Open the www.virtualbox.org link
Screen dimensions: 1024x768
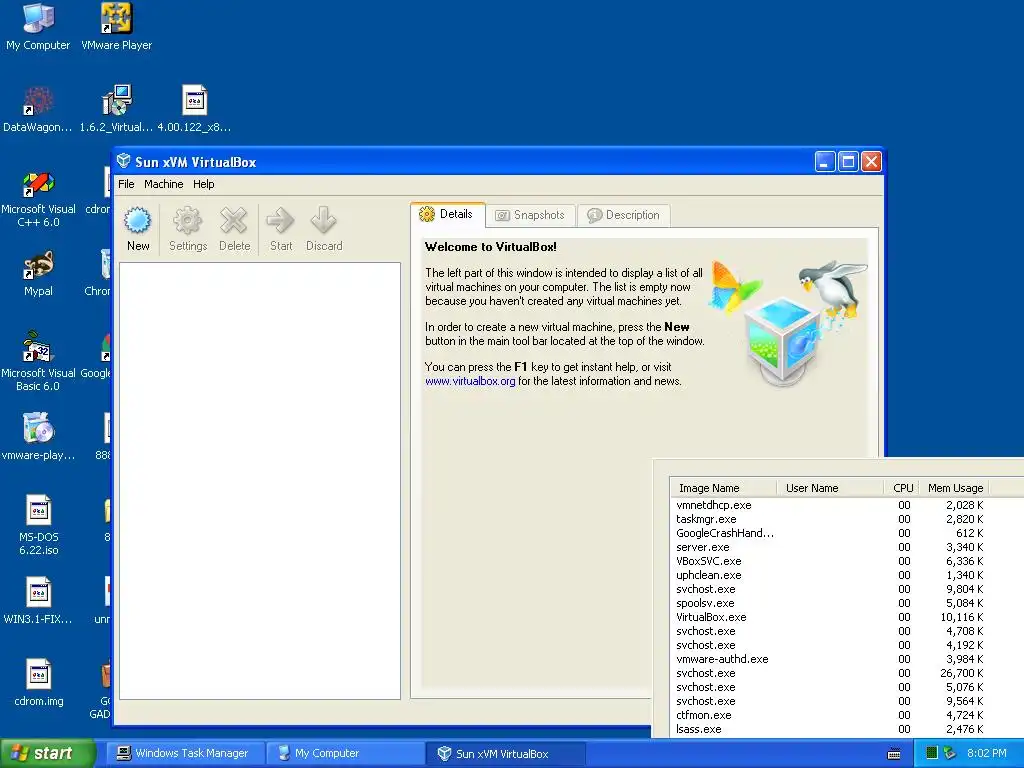click(470, 381)
